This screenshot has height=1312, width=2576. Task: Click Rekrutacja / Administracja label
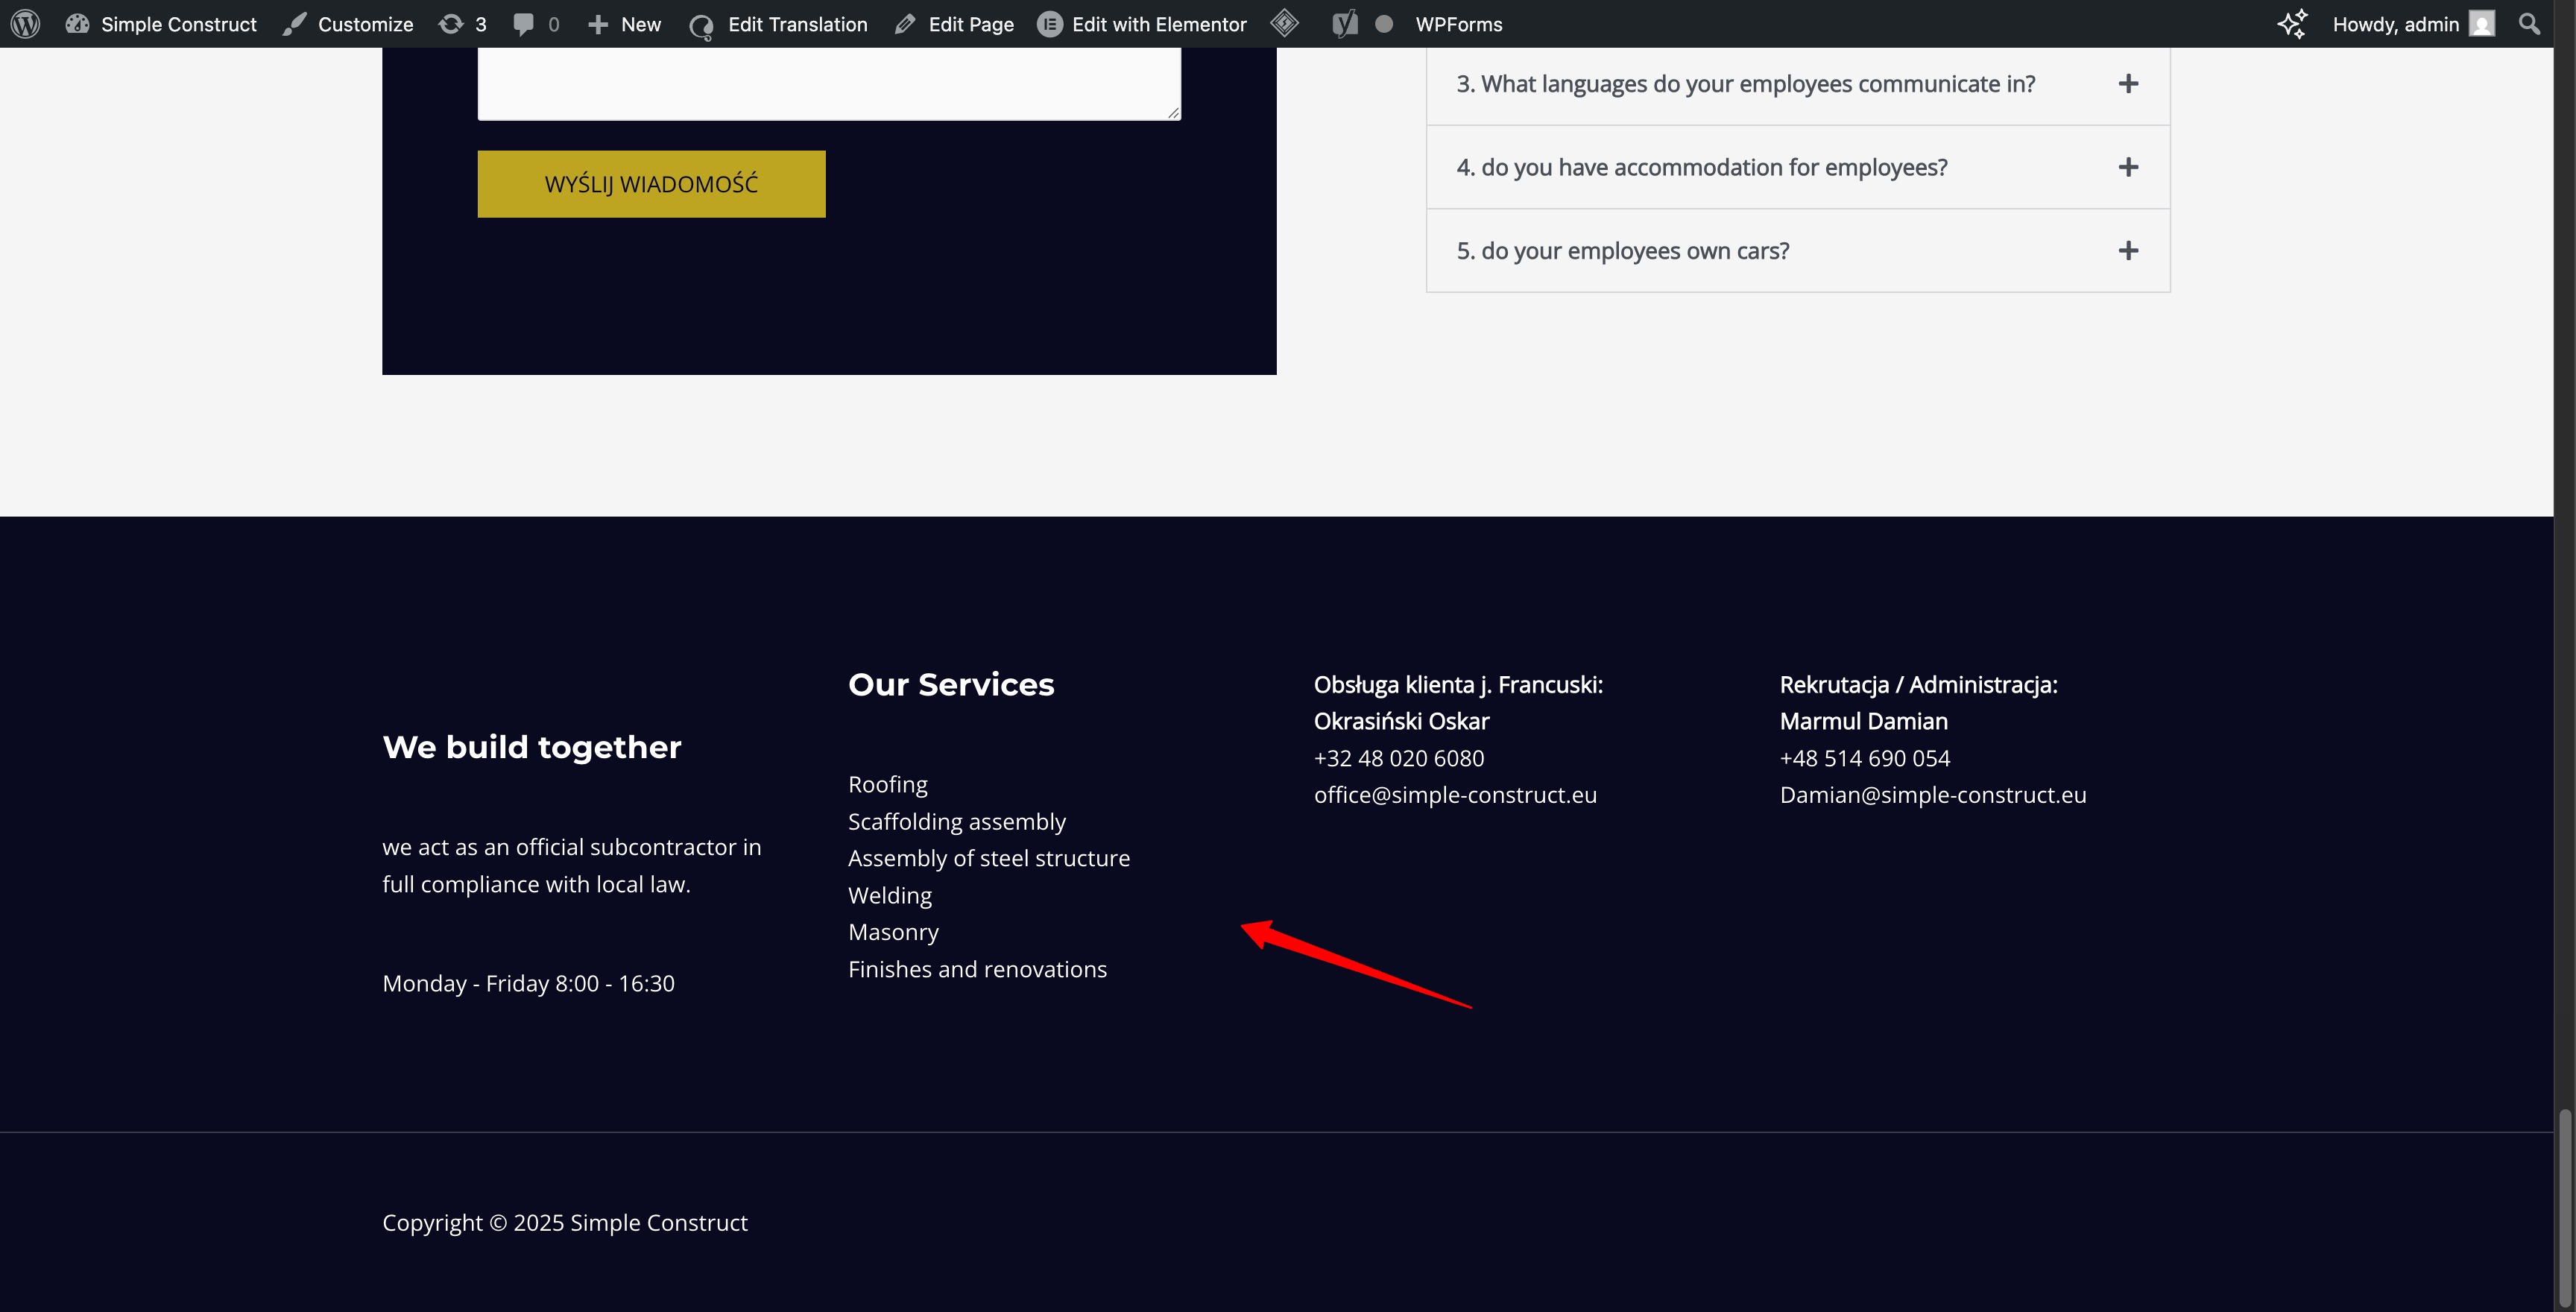point(1919,685)
